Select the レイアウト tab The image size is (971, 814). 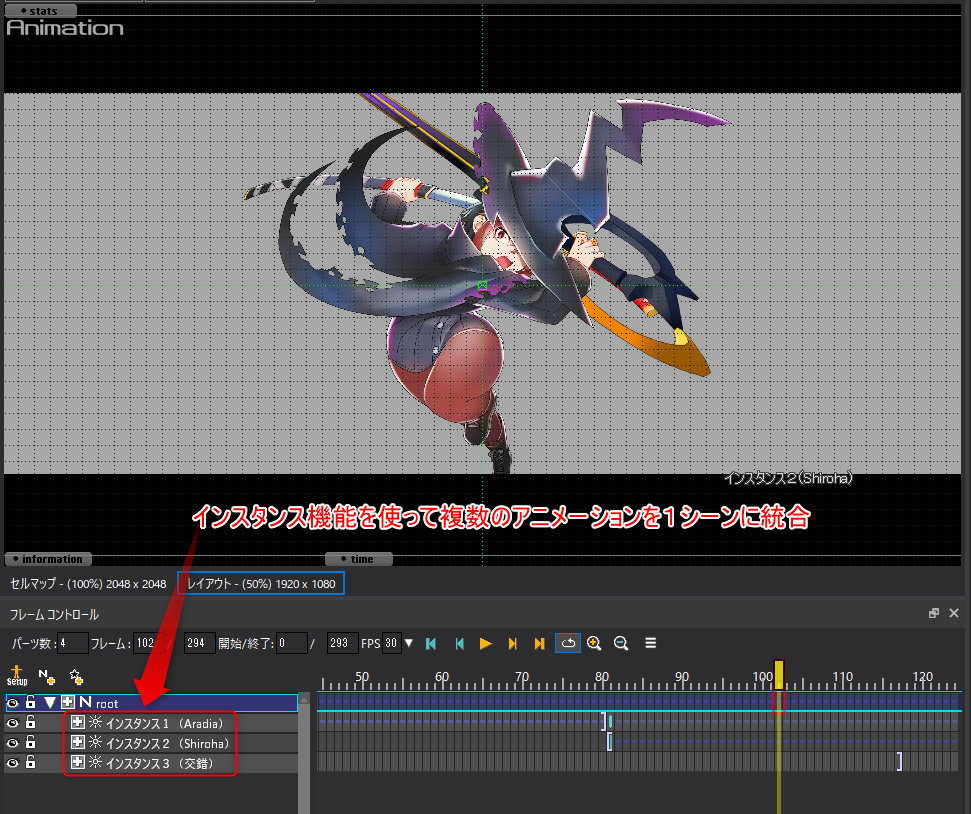pos(260,583)
